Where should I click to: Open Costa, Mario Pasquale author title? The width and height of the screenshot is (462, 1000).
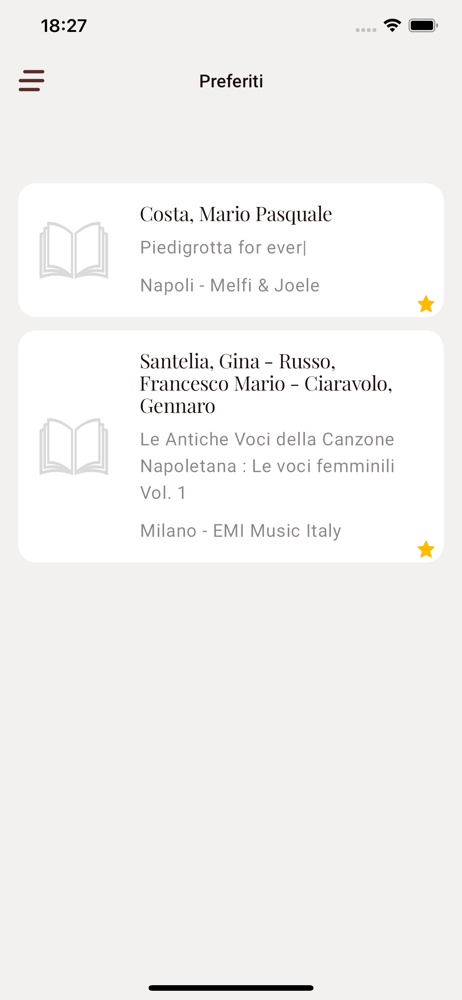tap(235, 214)
